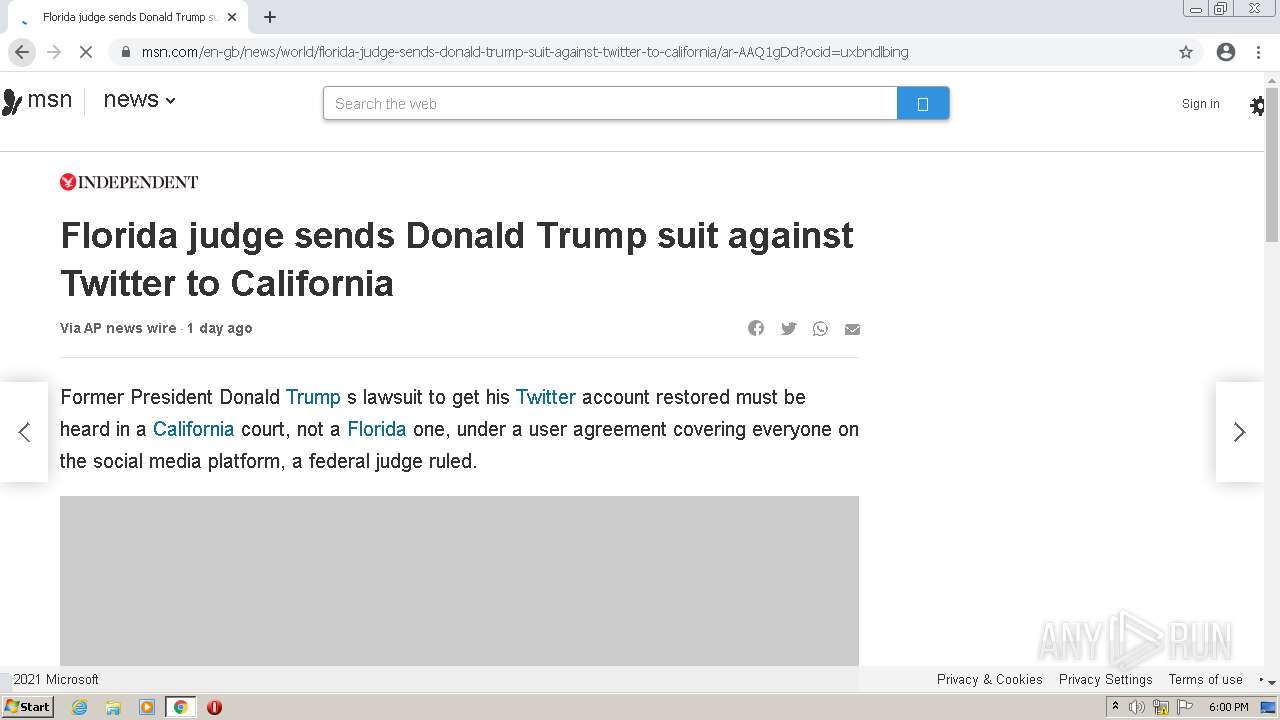Viewport: 1280px width, 720px height.
Task: Go to the previous article arrow
Action: tap(24, 432)
